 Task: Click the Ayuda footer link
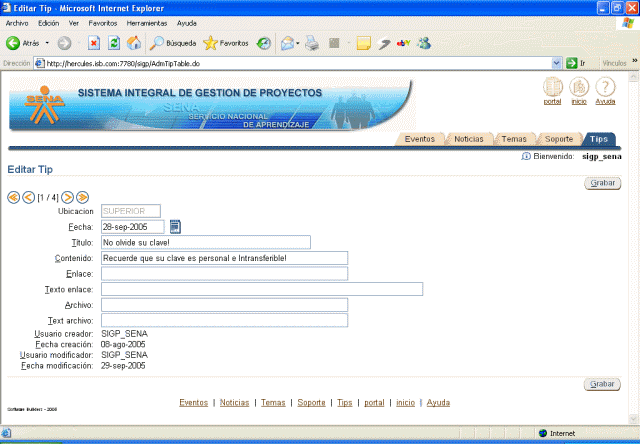click(438, 403)
